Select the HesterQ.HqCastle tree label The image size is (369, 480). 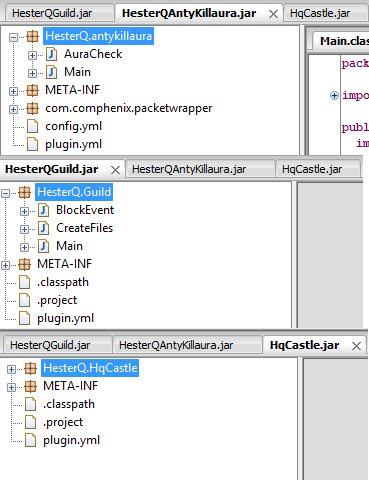point(90,368)
